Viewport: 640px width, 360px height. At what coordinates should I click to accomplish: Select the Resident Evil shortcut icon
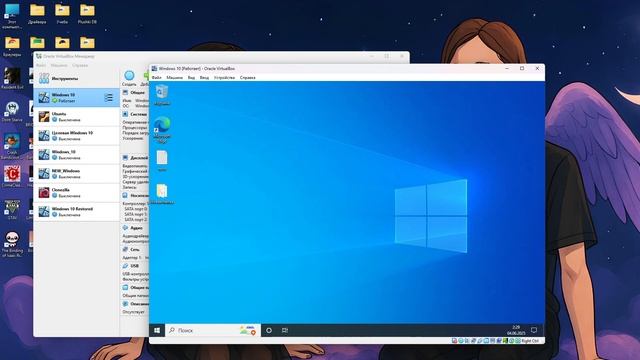12,79
